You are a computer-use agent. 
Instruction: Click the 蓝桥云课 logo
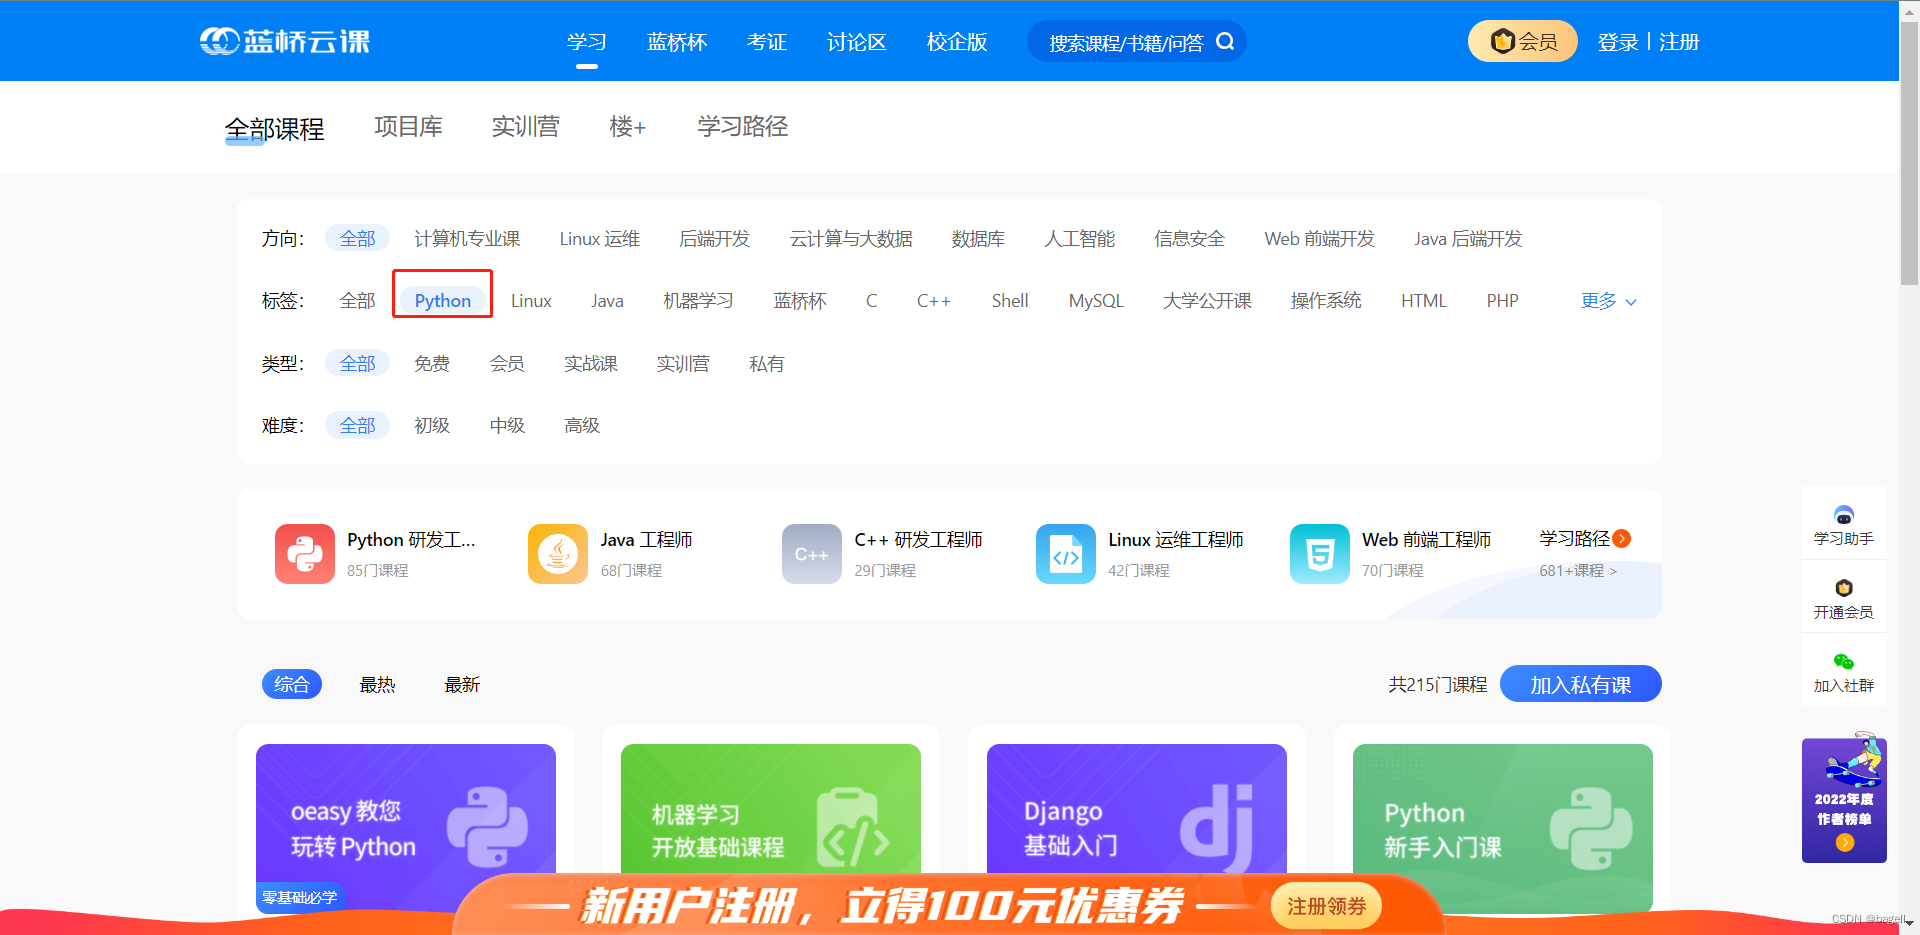285,41
